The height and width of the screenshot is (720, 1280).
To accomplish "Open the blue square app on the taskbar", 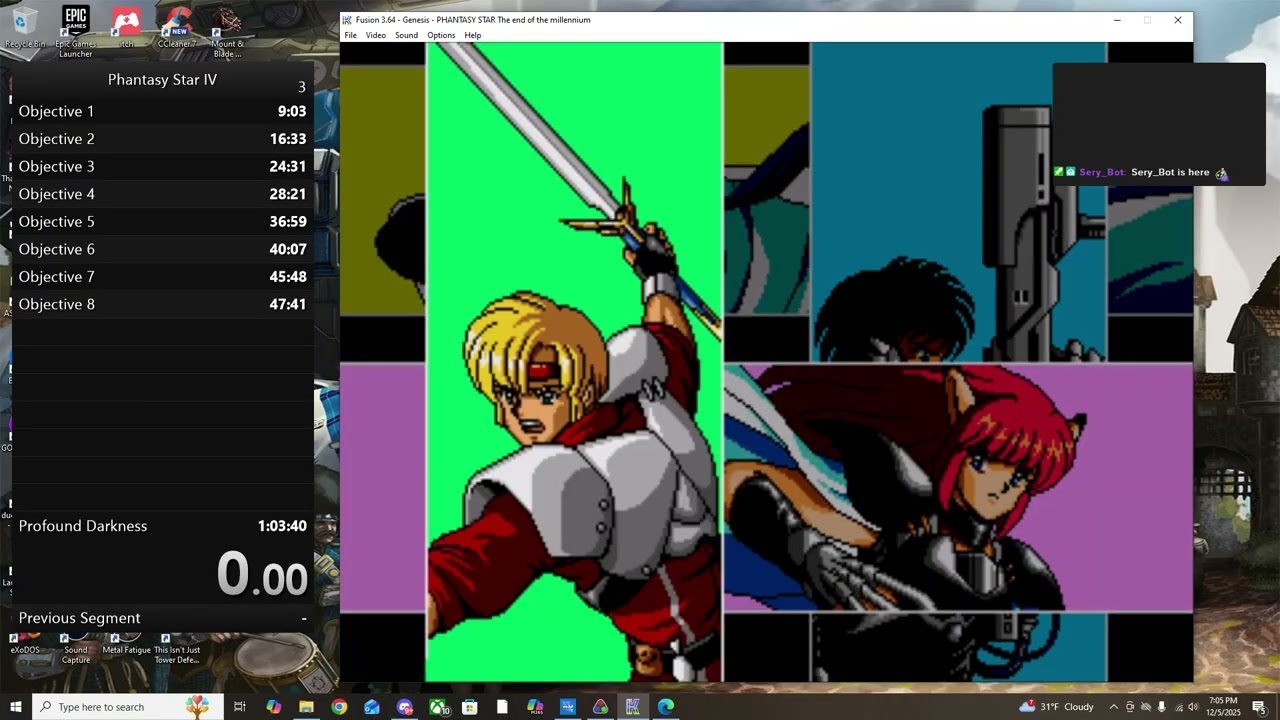I will [568, 707].
